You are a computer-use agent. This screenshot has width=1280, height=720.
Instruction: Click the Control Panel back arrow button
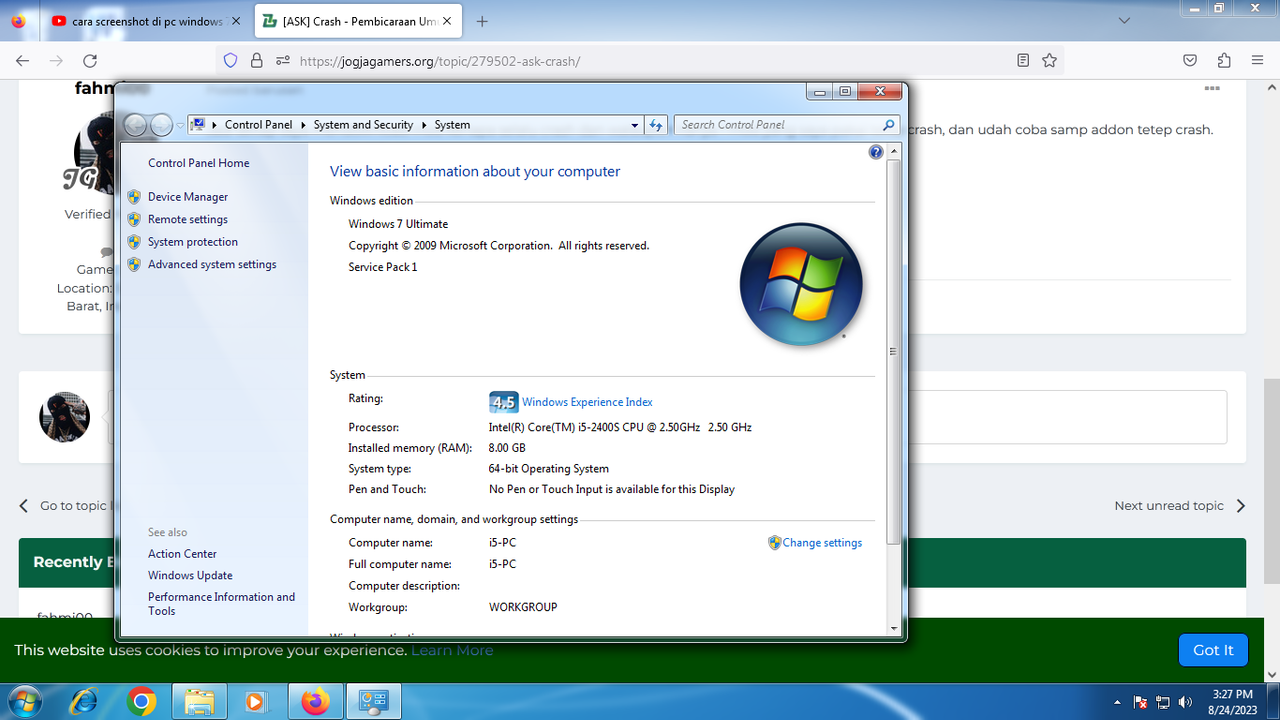tap(135, 125)
